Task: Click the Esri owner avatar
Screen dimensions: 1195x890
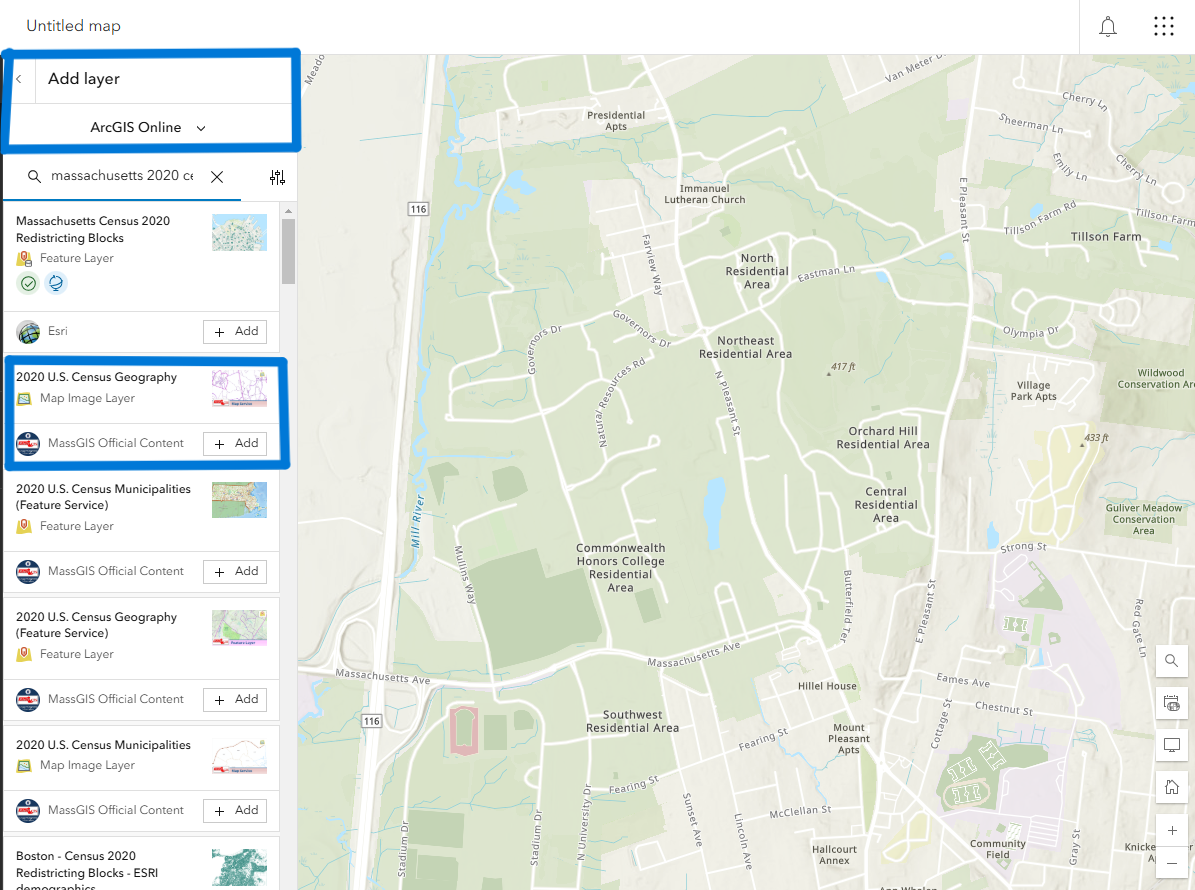Action: [28, 332]
